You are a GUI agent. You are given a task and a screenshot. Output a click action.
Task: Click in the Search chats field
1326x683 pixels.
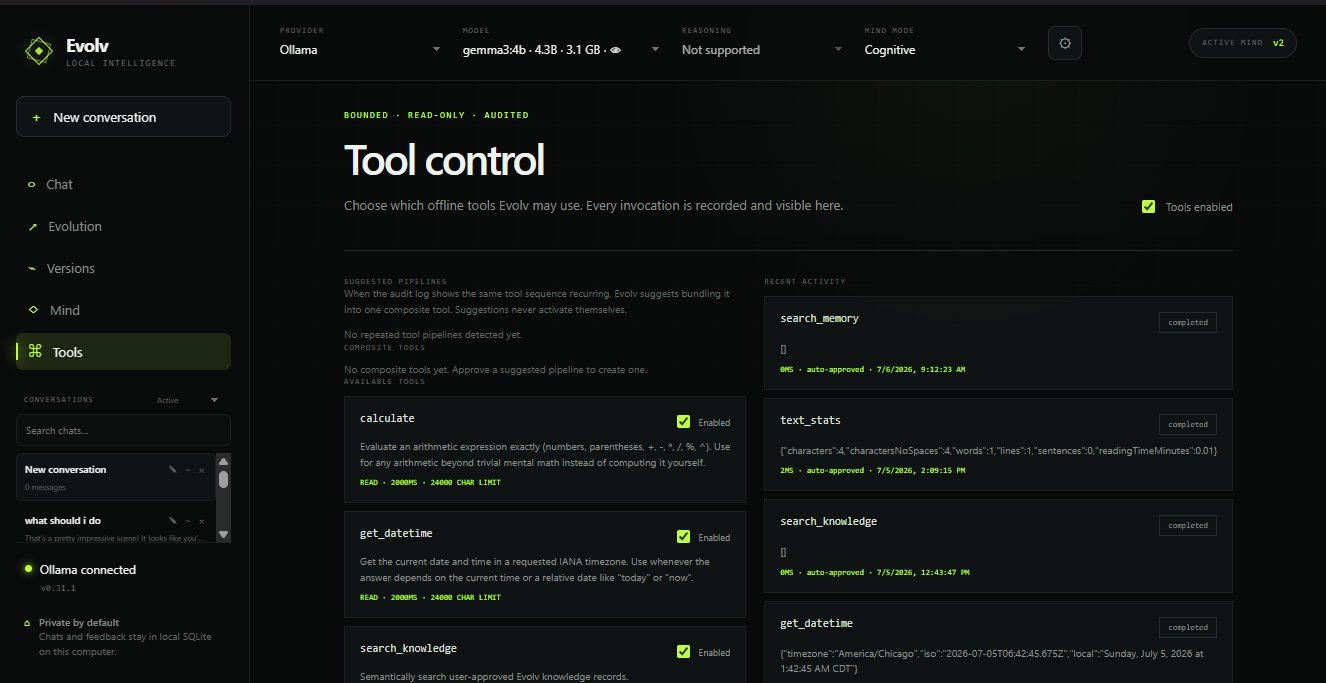(123, 430)
